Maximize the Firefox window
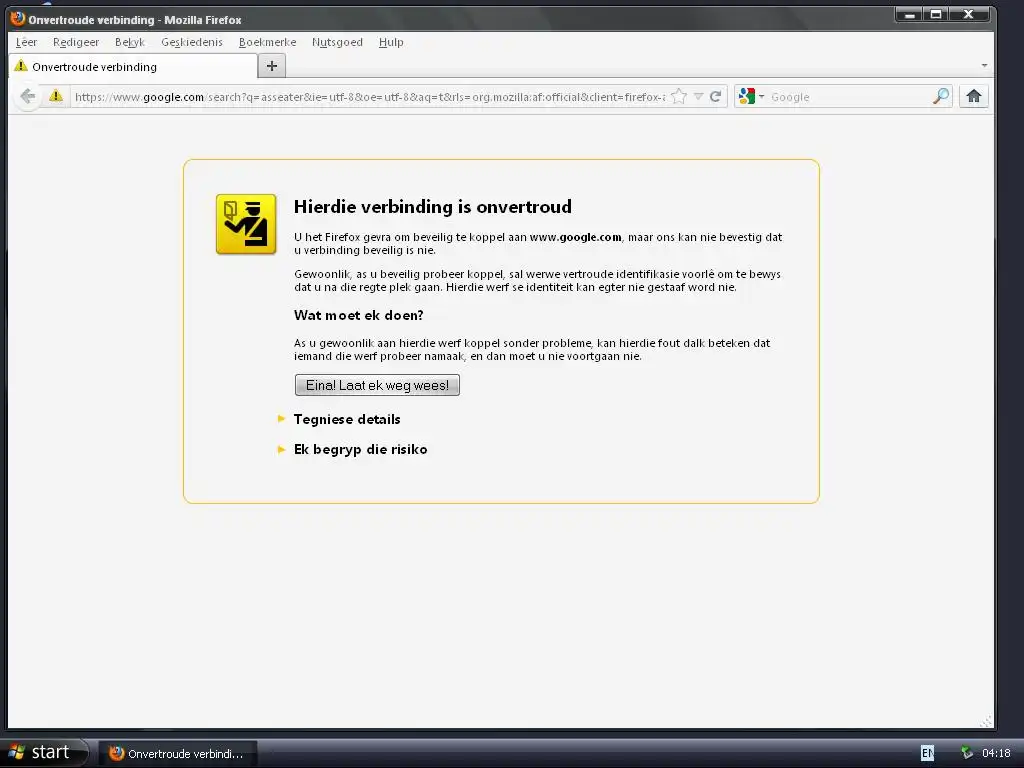The height and width of the screenshot is (768, 1024). point(935,14)
